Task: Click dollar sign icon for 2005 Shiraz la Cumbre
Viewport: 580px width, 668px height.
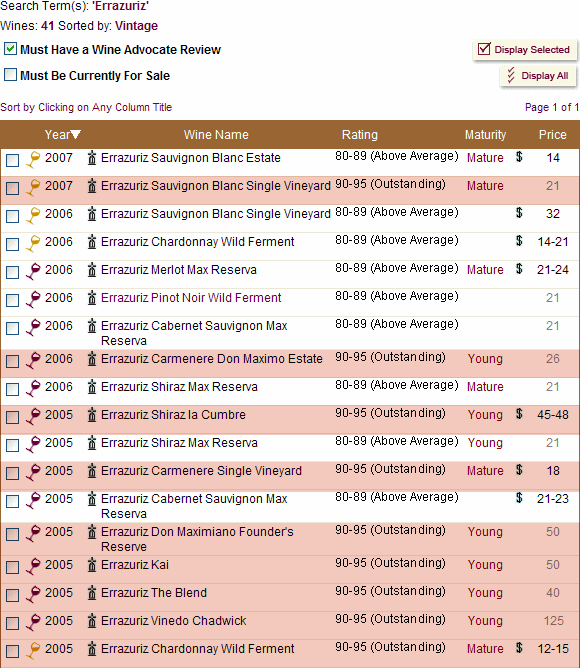Action: 519,414
